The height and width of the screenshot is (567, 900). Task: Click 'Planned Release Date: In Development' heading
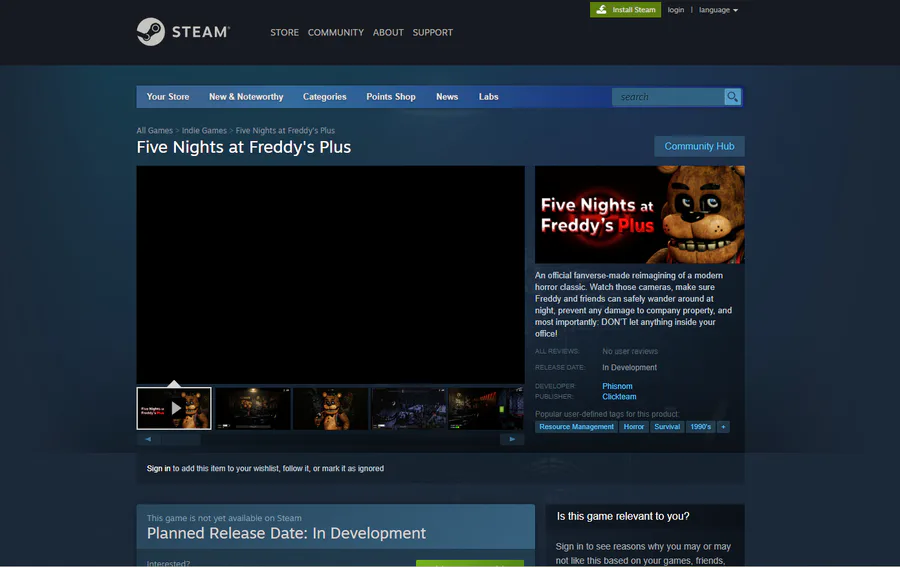pos(286,533)
